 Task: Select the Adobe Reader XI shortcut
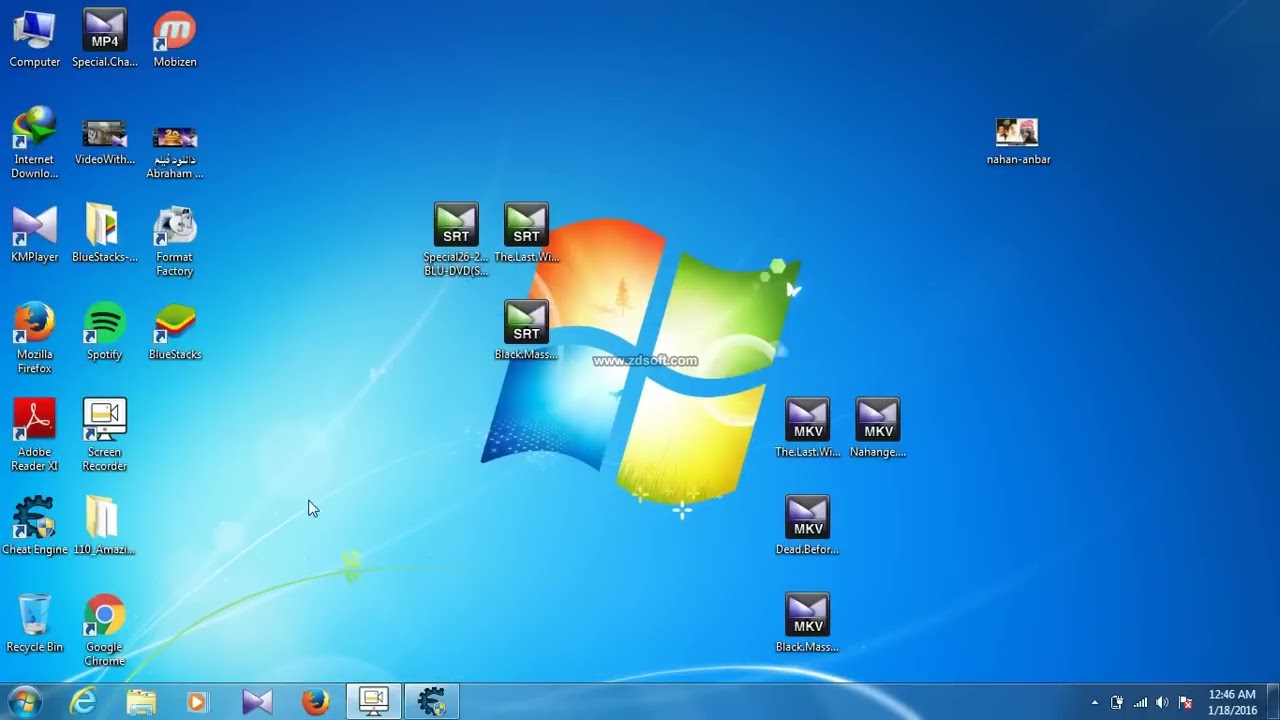(x=34, y=435)
